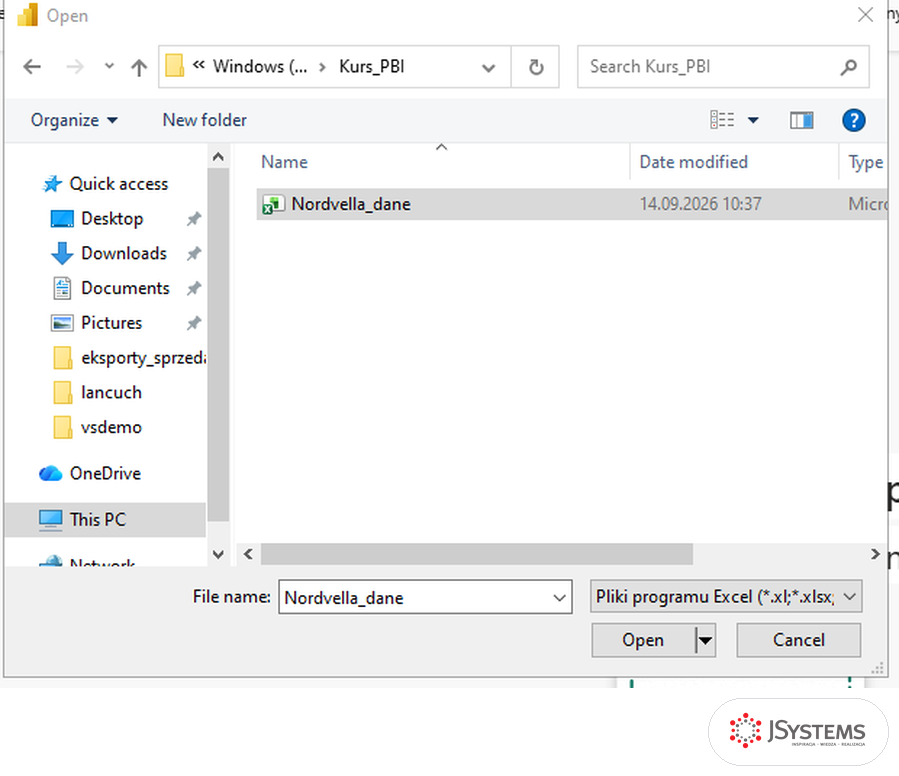Click the This PC monitor icon
The width and height of the screenshot is (899, 776).
coord(50,520)
